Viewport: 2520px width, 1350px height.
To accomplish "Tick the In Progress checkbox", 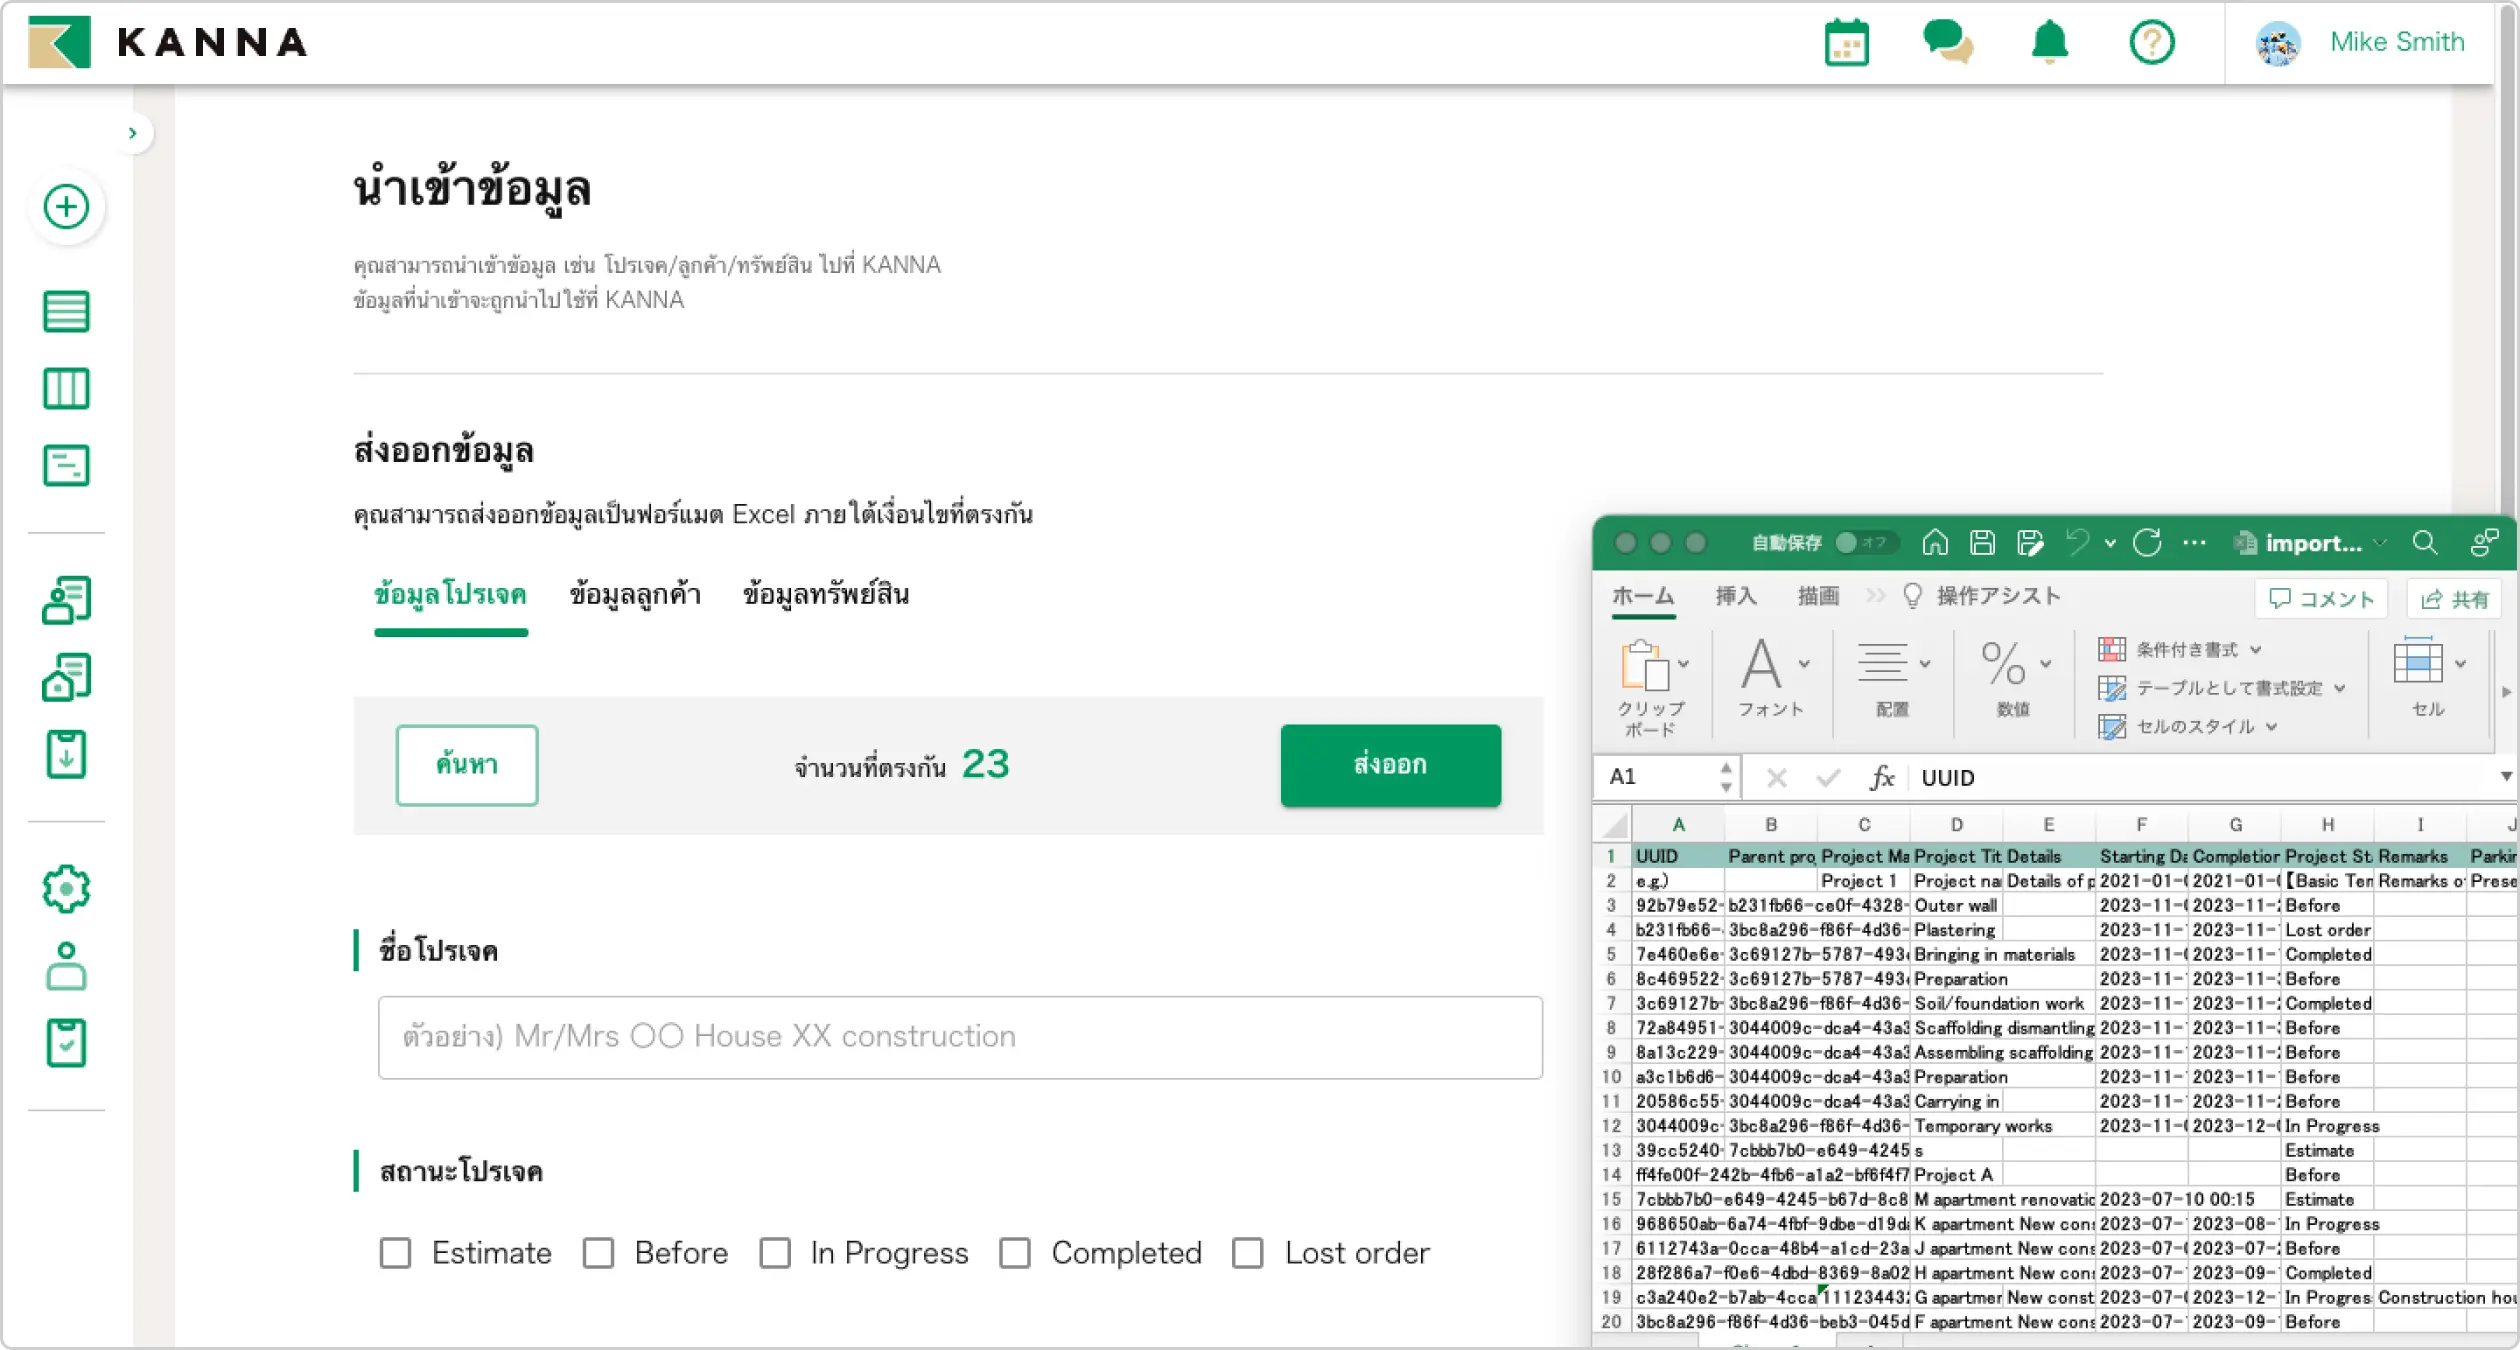I will [775, 1253].
